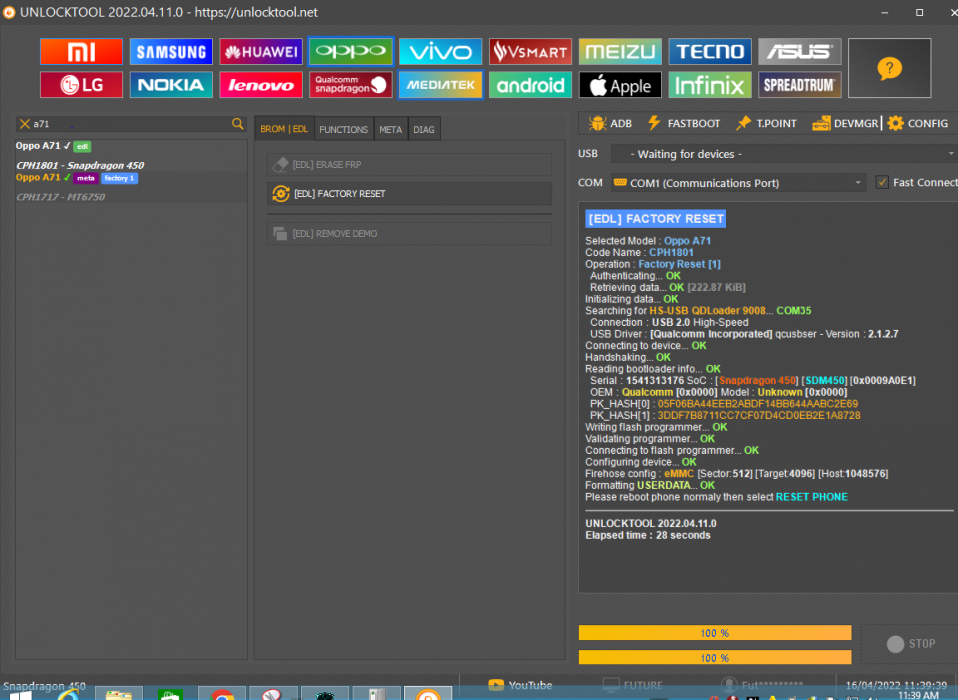Viewport: 958px width, 700px height.
Task: Select the Samsung brand logo
Action: [171, 51]
